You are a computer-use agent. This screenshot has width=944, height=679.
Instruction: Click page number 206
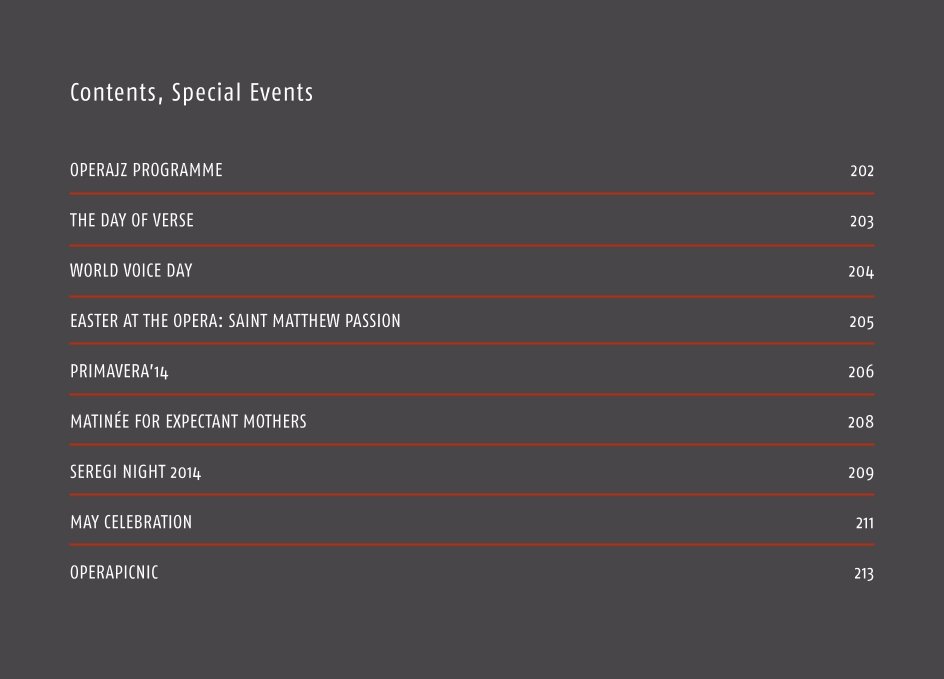point(862,372)
